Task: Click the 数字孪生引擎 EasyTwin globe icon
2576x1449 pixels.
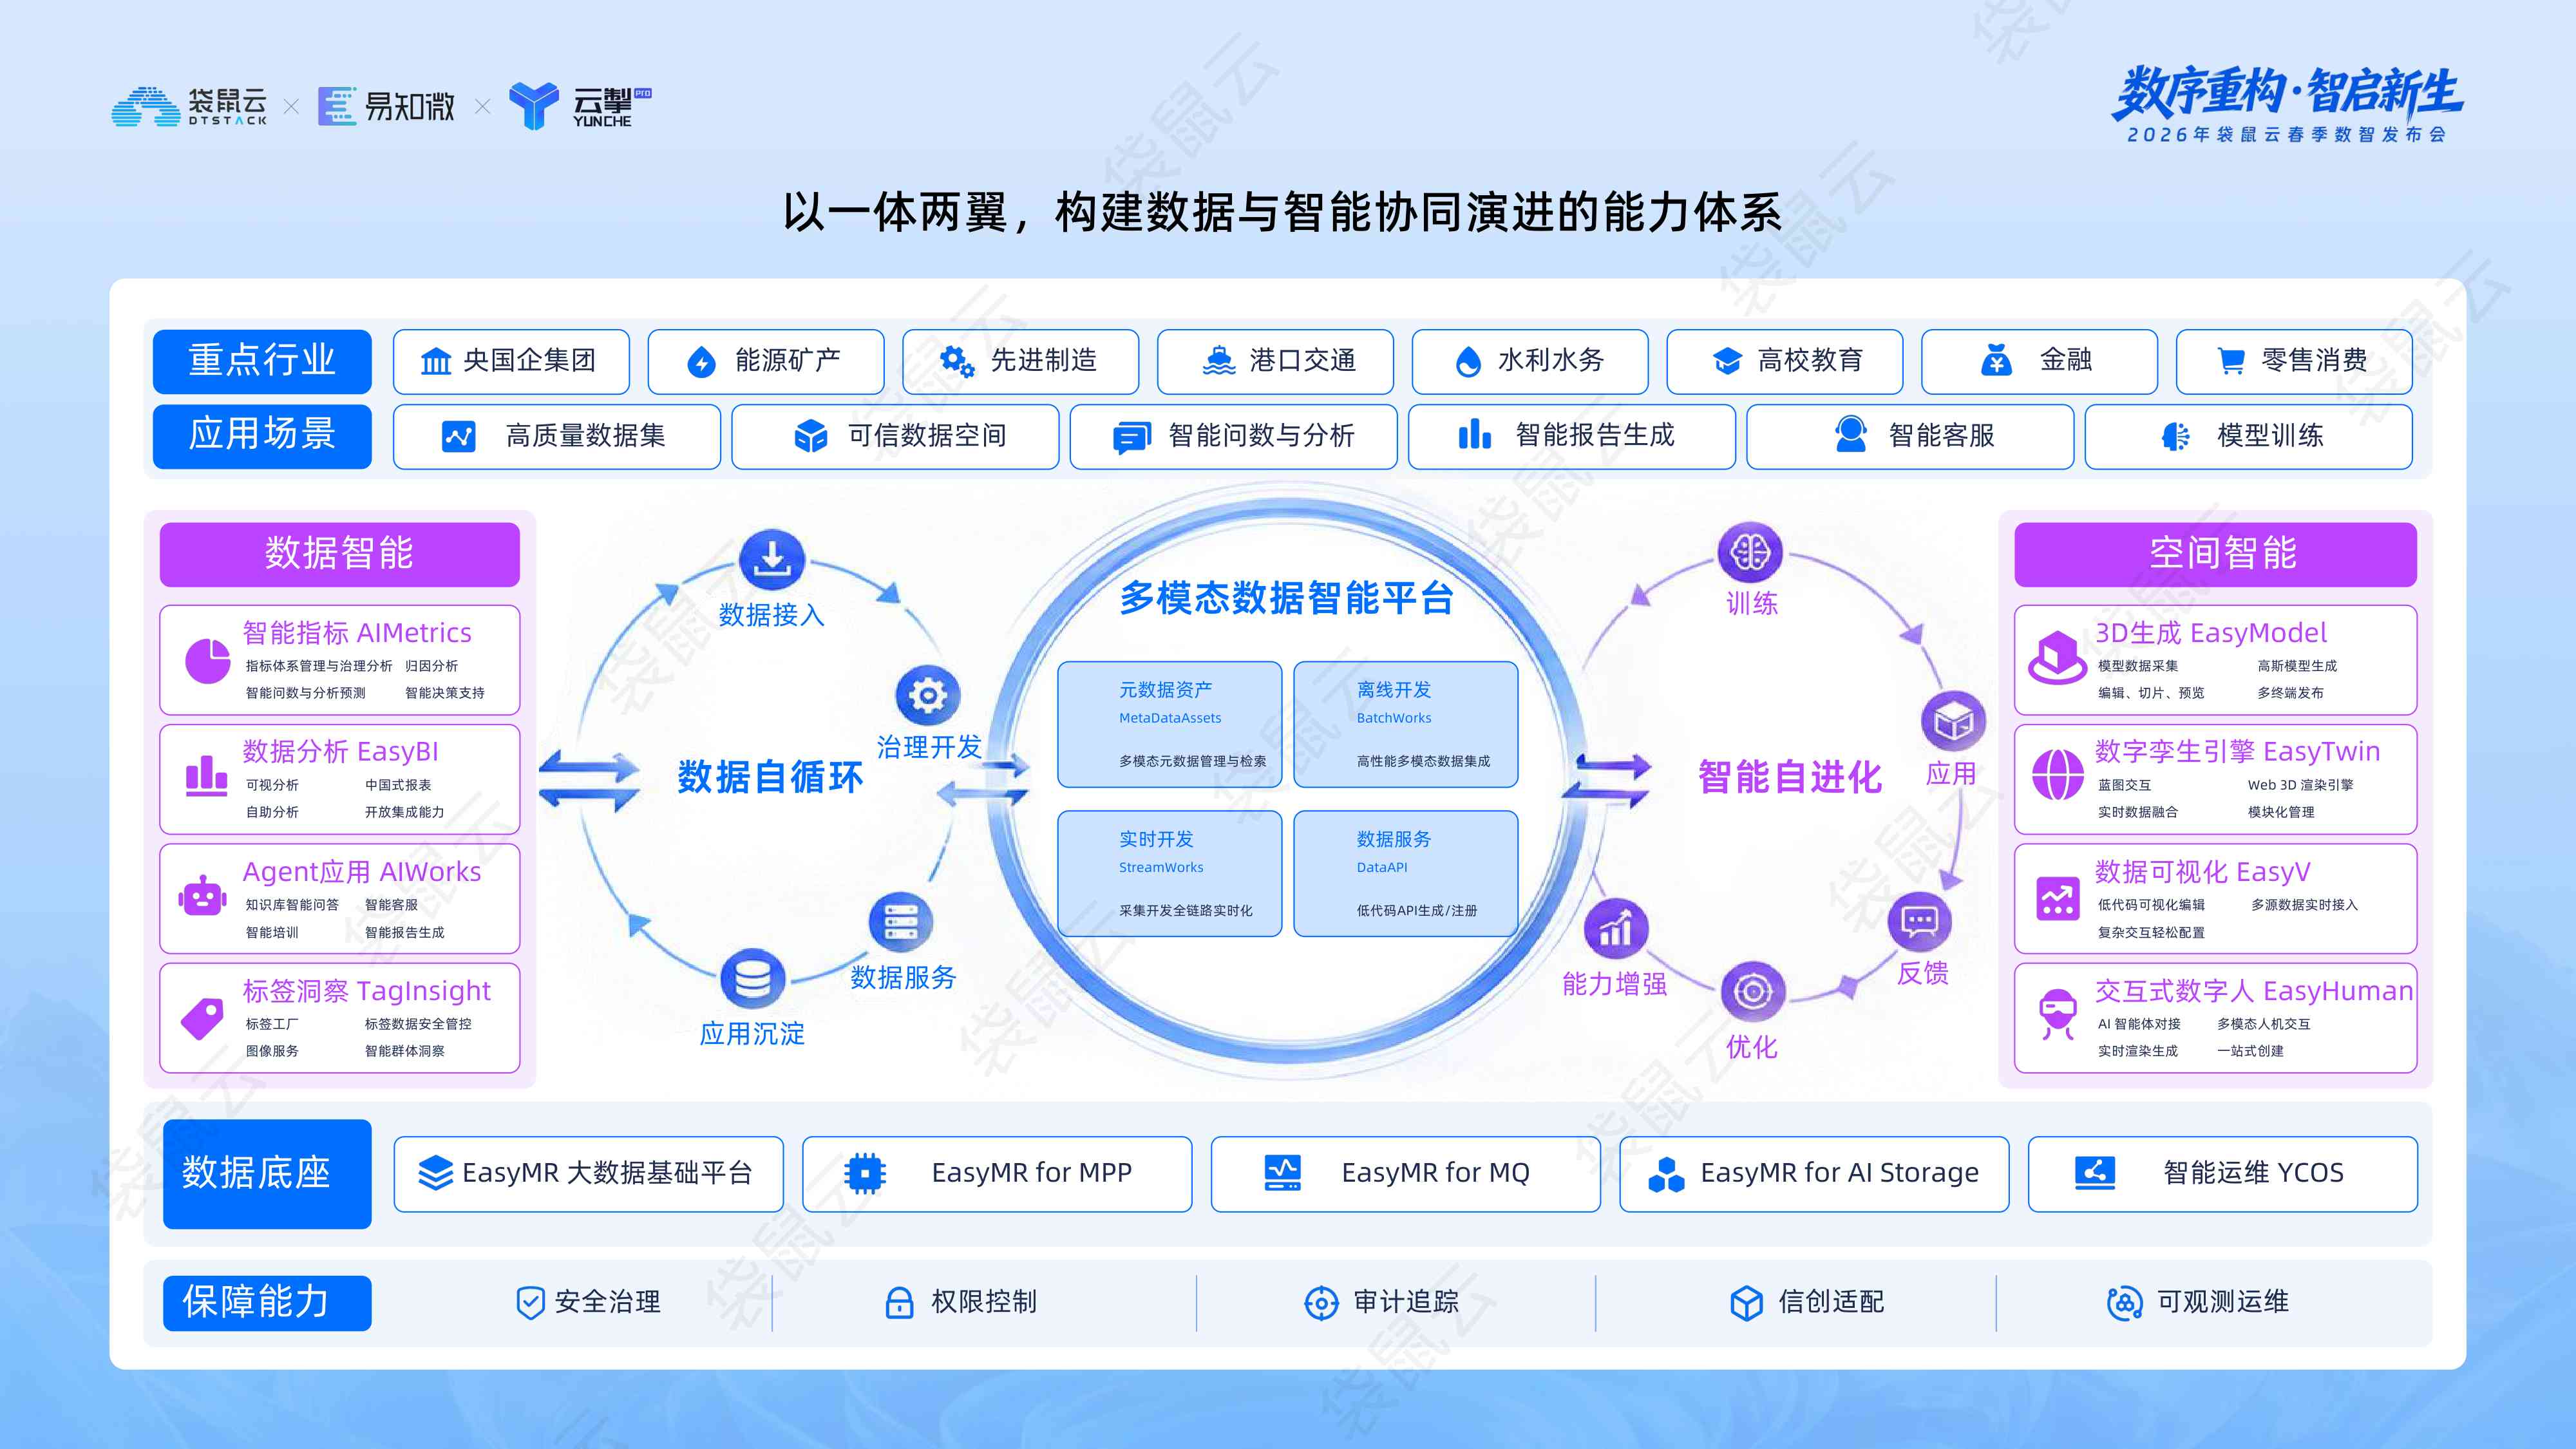Action: click(2057, 775)
